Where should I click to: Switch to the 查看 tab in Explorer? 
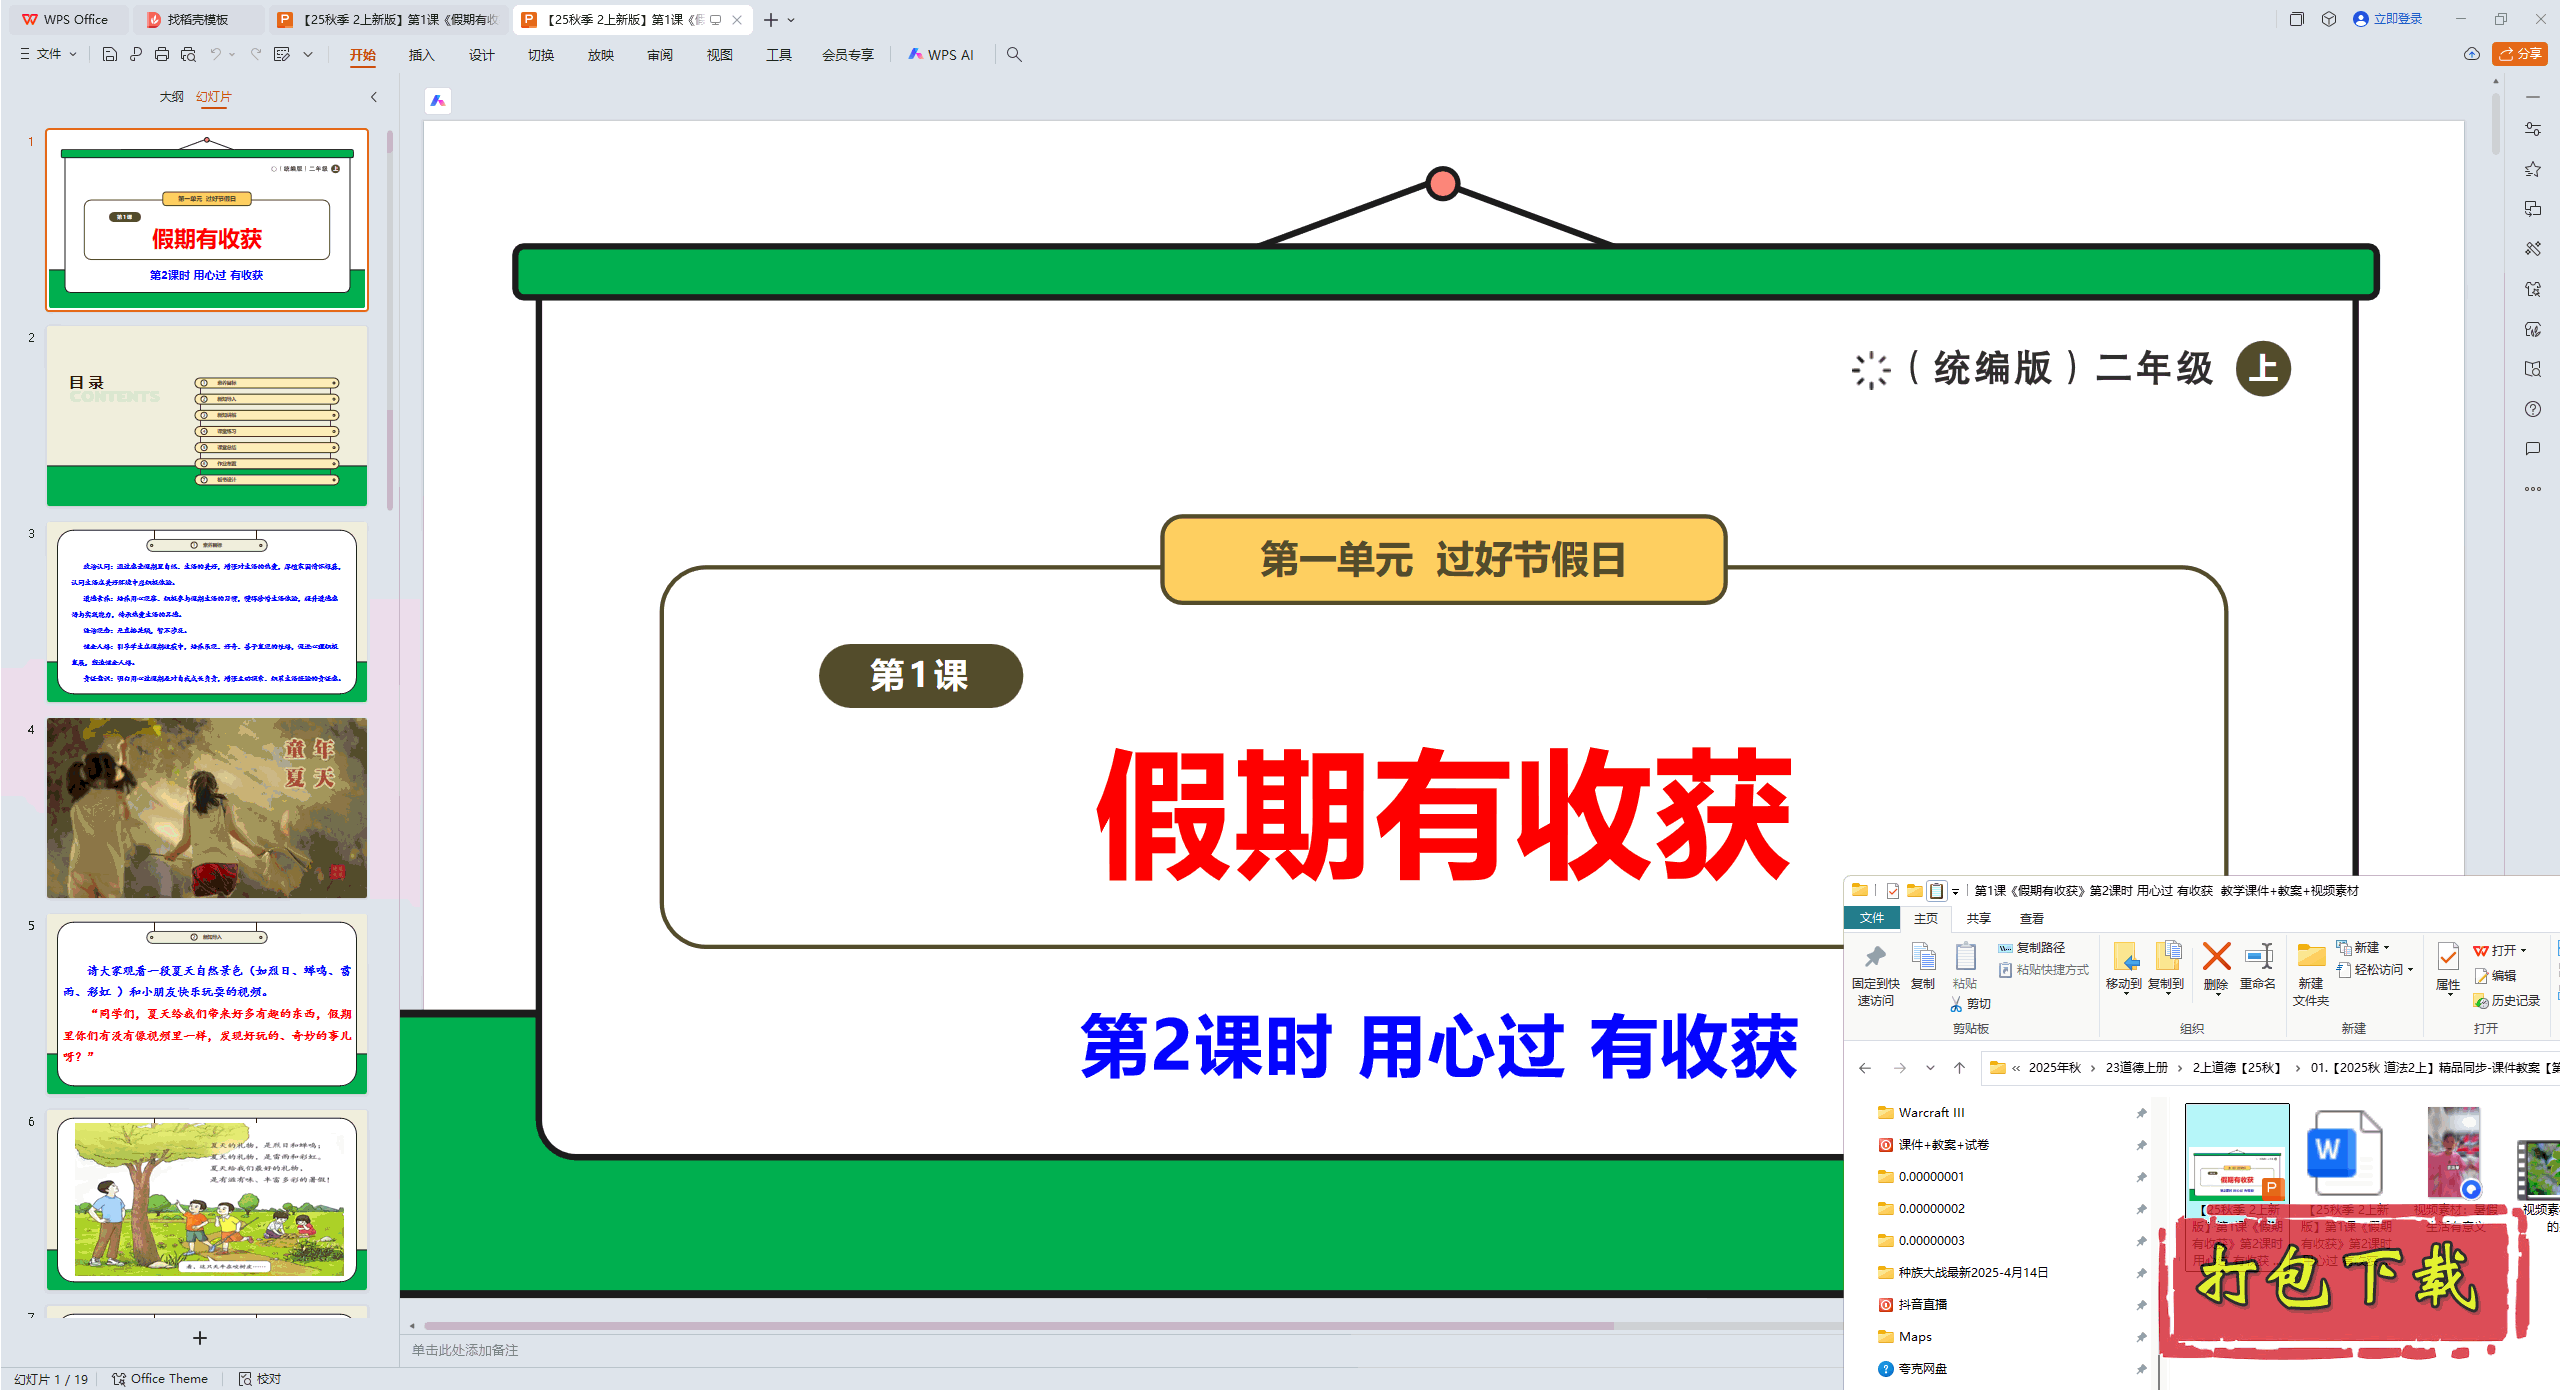pyautogui.click(x=2031, y=918)
